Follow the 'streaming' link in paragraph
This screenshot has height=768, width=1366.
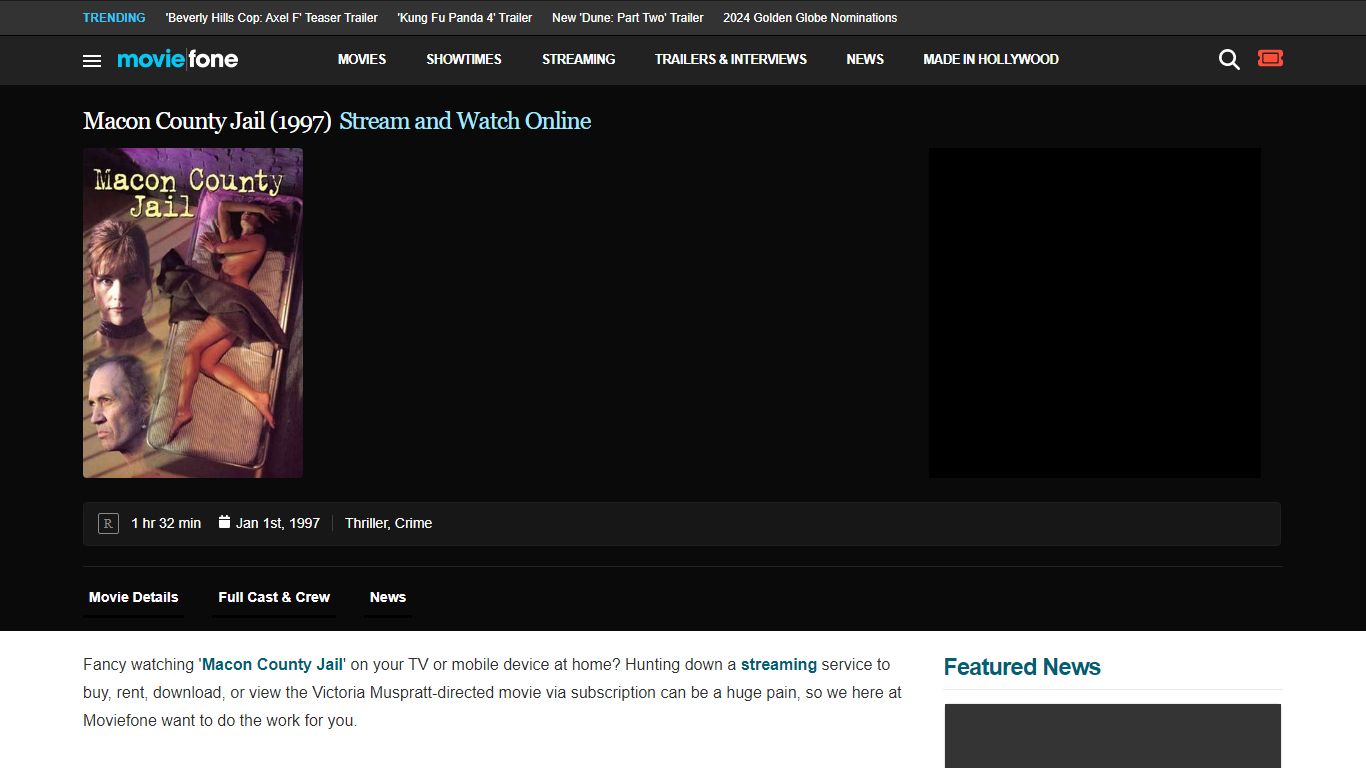(x=779, y=664)
